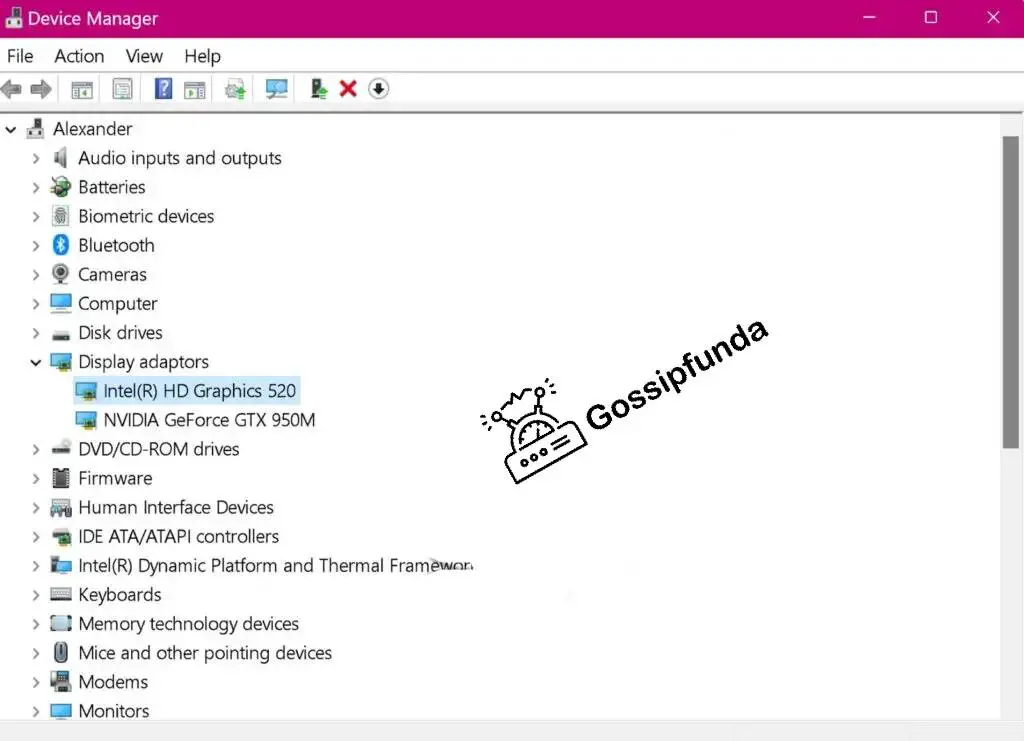Select the Mice and other pointing devices row
Image resolution: width=1024 pixels, height=741 pixels.
click(205, 653)
